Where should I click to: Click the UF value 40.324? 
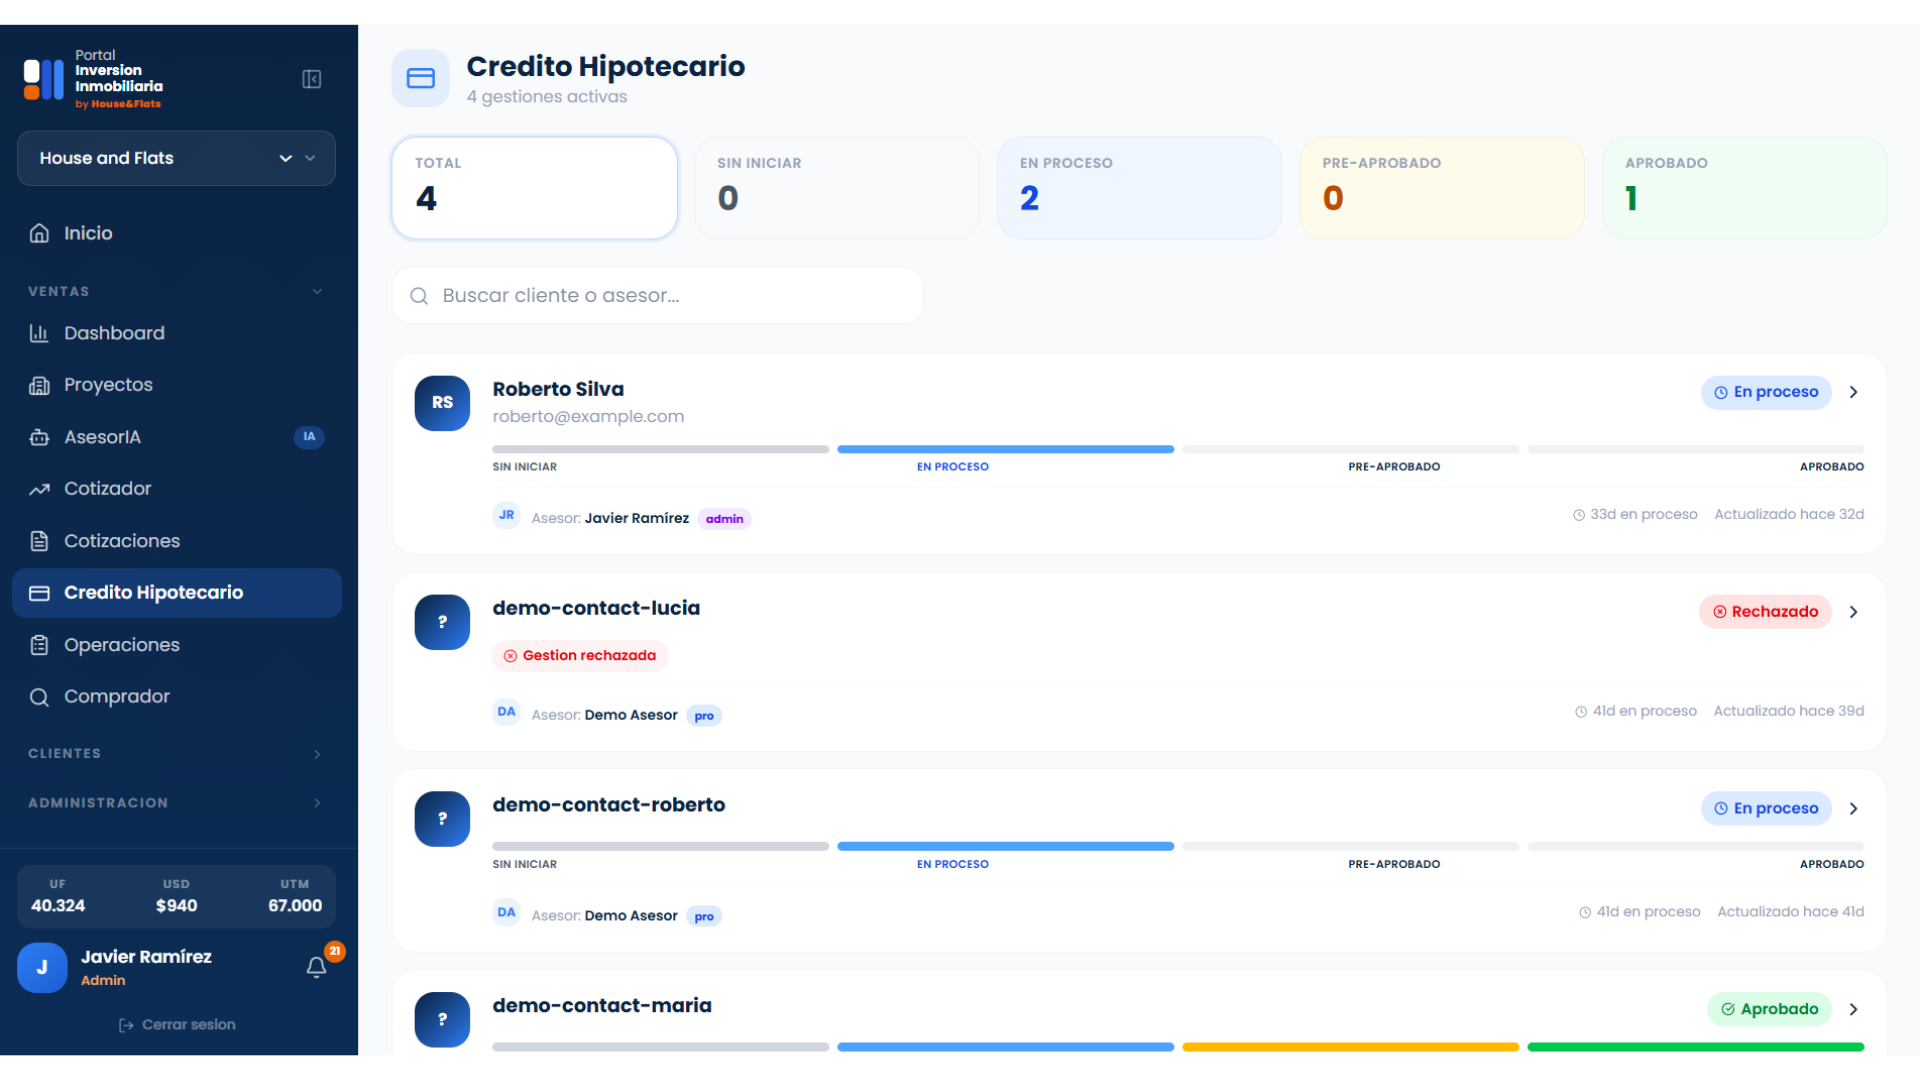click(x=58, y=906)
